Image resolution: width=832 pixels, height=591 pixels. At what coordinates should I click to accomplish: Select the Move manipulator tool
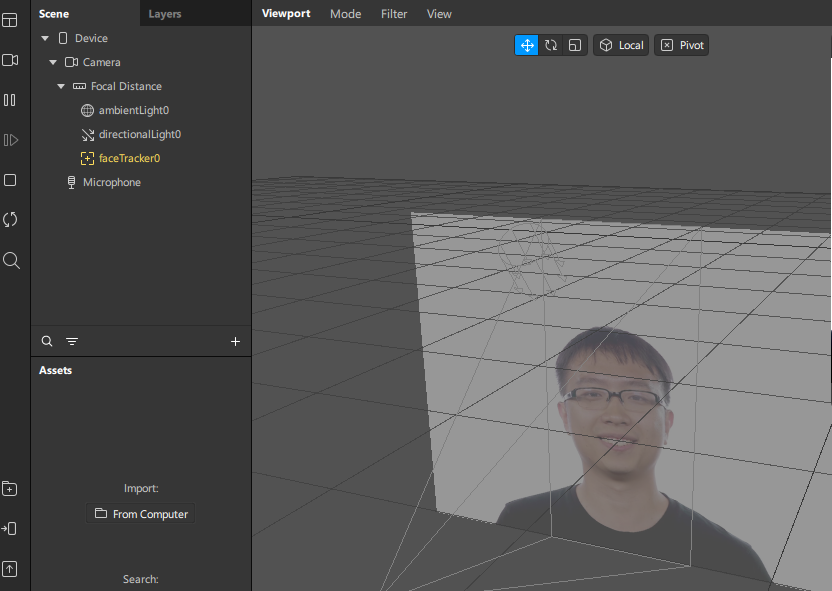[x=527, y=45]
